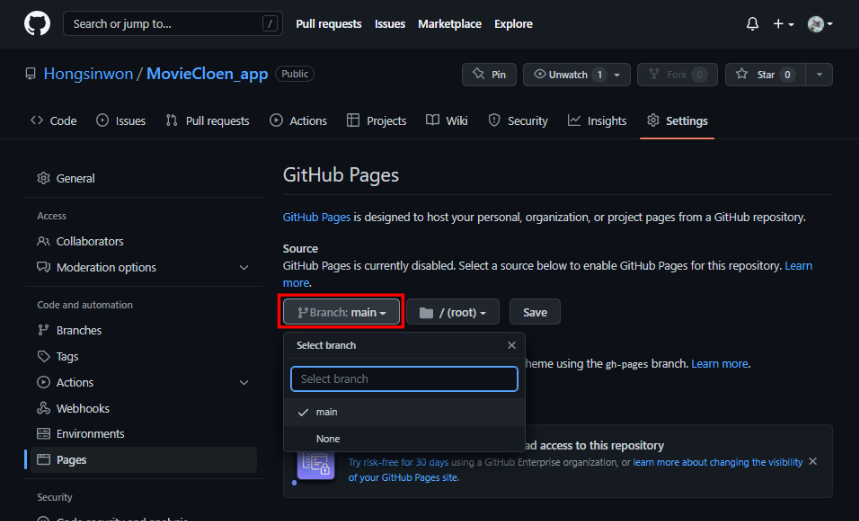
Task: Close the Select branch popup
Action: coord(512,345)
